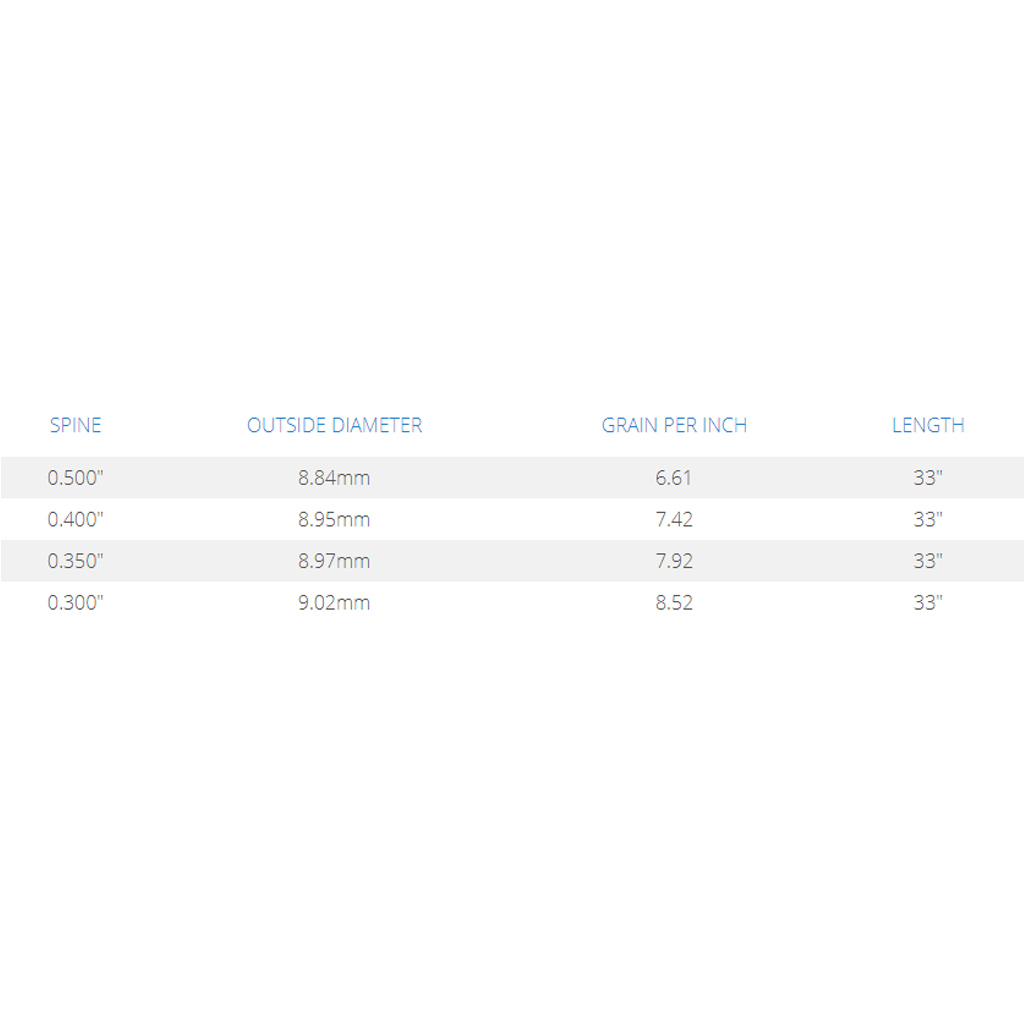This screenshot has height=1024, width=1024.
Task: Click the 7.92 grain per inch value
Action: coord(674,561)
